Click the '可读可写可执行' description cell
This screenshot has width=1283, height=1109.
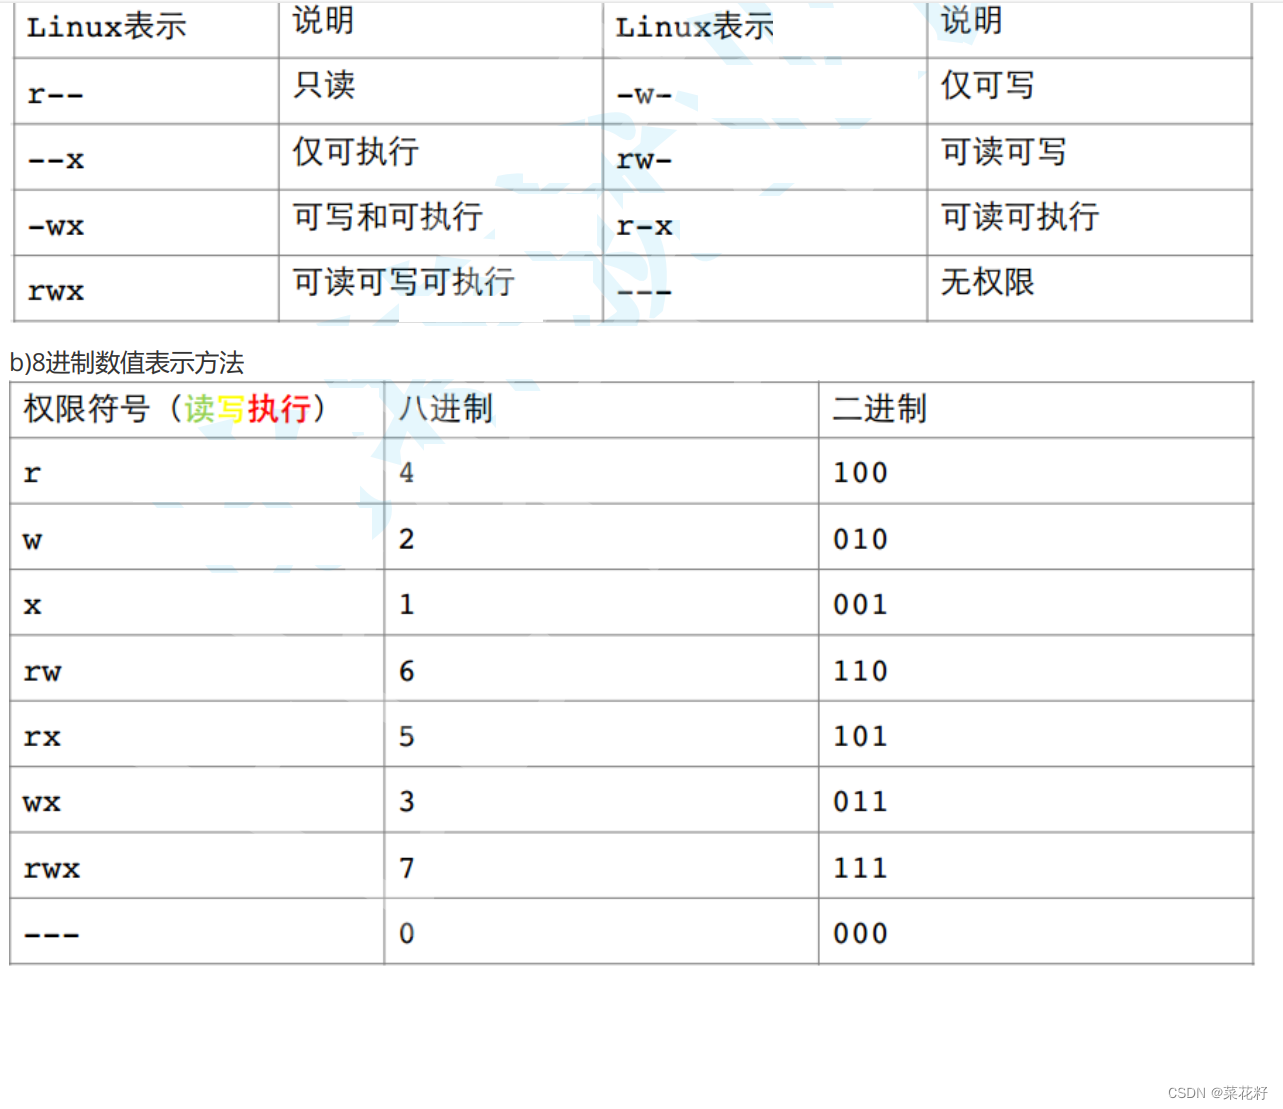(x=441, y=289)
